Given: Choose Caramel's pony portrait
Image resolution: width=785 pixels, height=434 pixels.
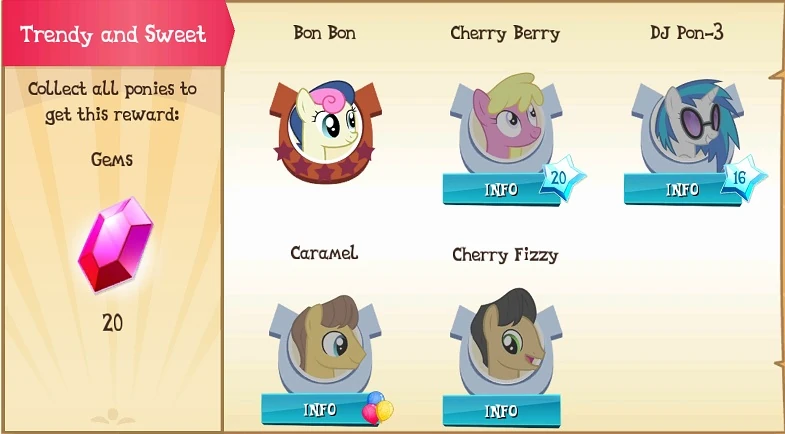Looking at the screenshot, I should click(325, 343).
